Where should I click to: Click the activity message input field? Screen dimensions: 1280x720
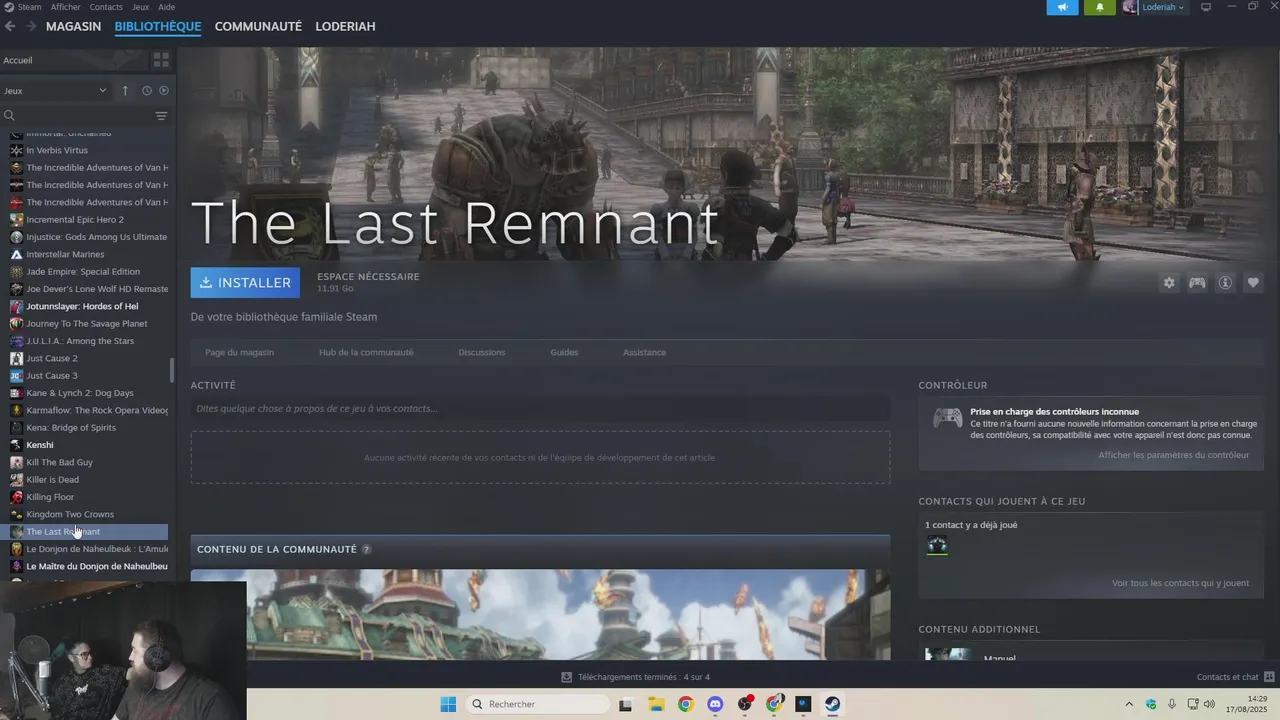[540, 408]
